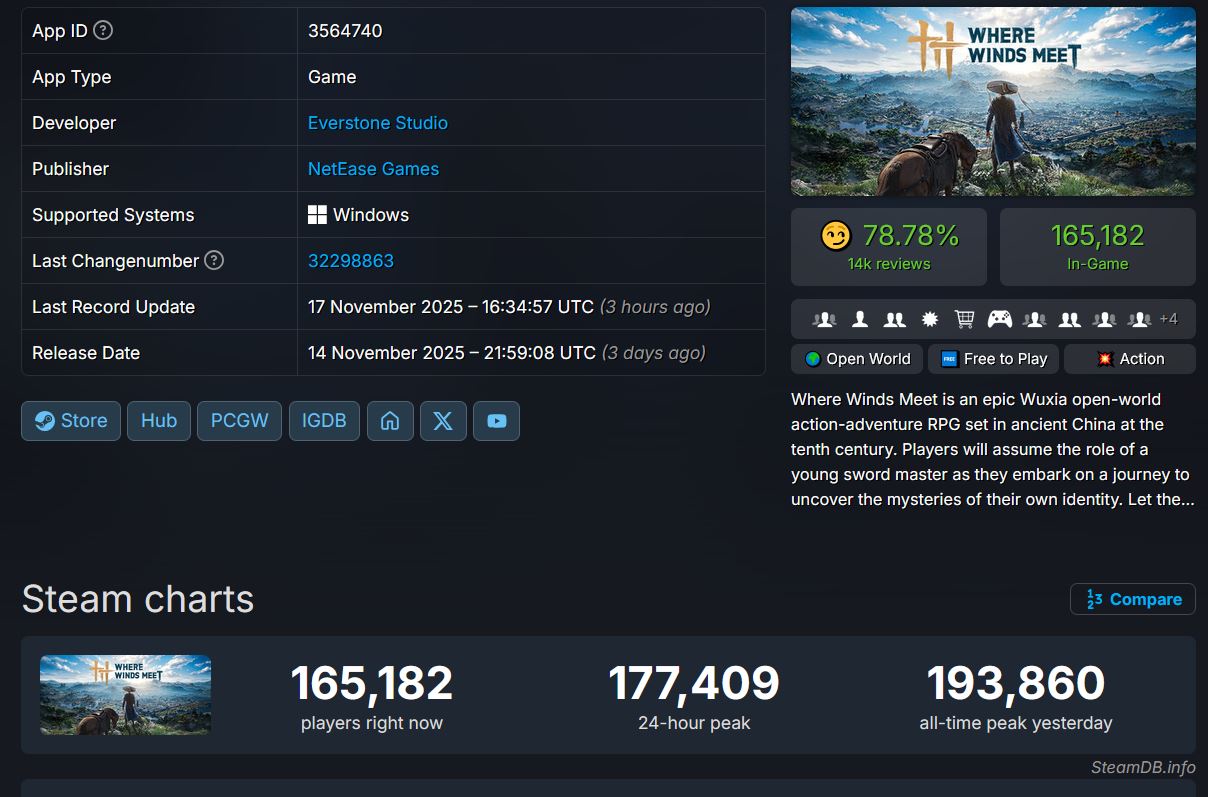The height and width of the screenshot is (797, 1208).
Task: Click the 3 days ago note
Action: pos(654,353)
